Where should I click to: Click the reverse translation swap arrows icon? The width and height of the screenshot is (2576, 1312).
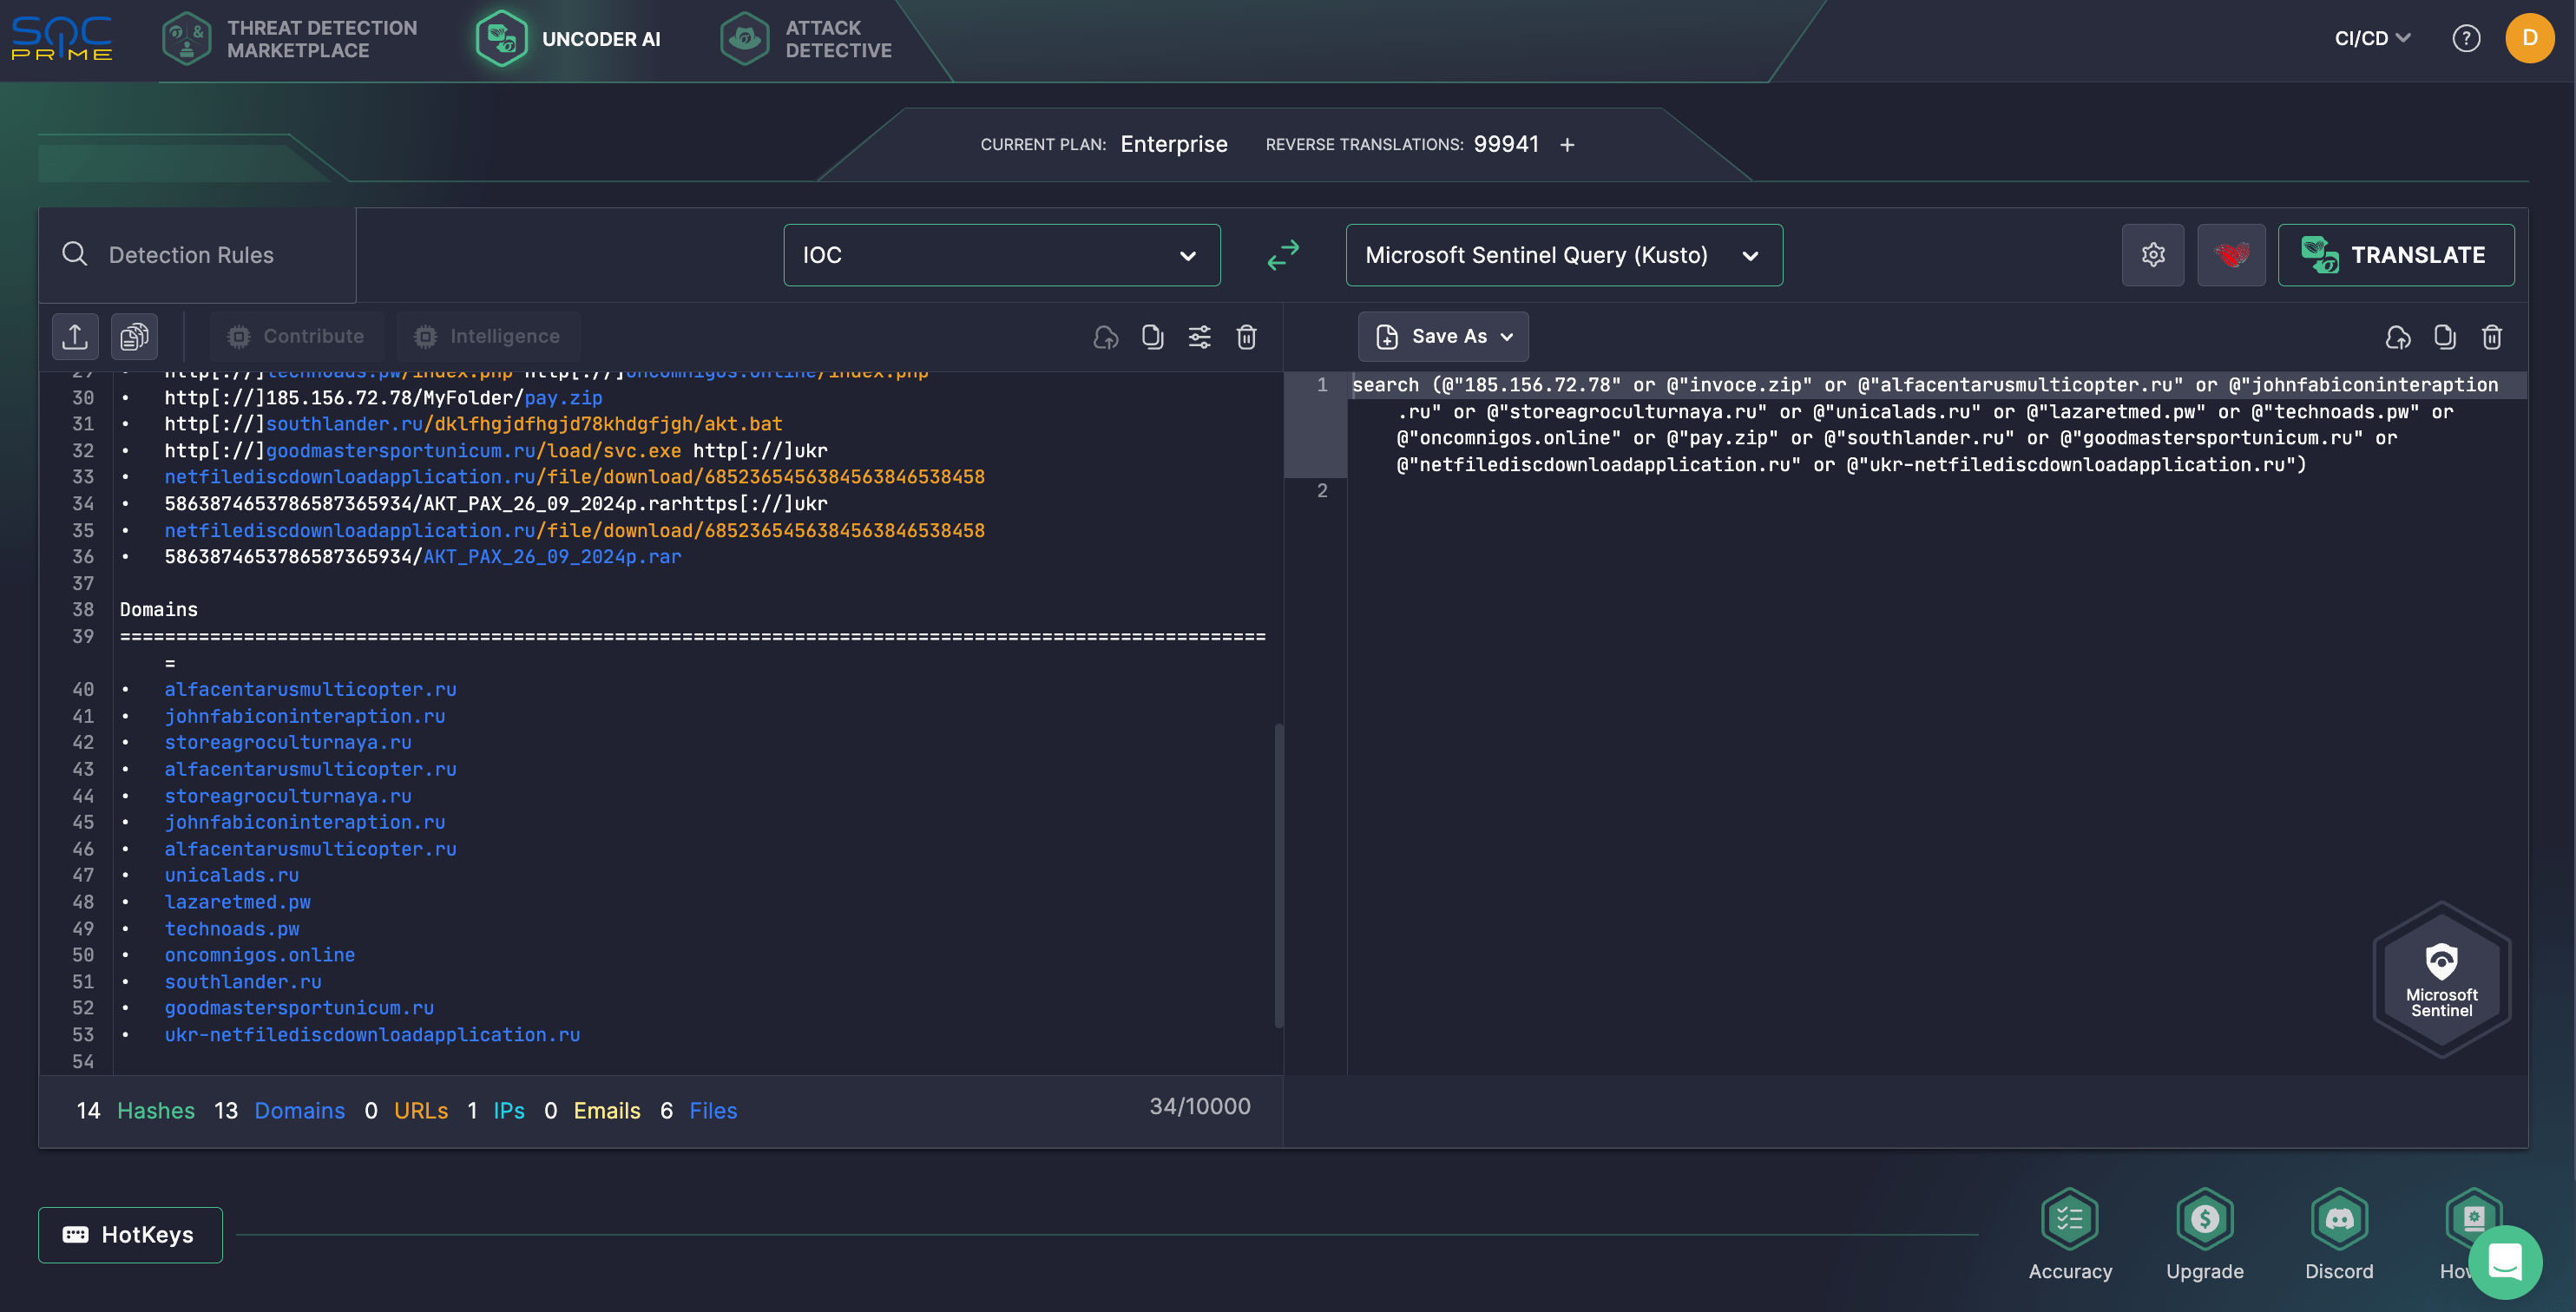(x=1282, y=254)
